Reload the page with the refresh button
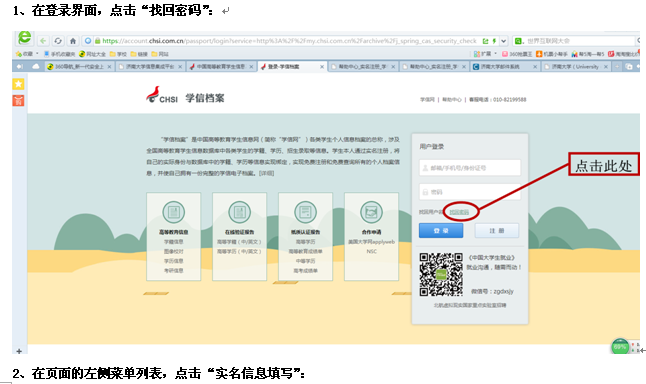The image size is (646, 384). [x=58, y=41]
